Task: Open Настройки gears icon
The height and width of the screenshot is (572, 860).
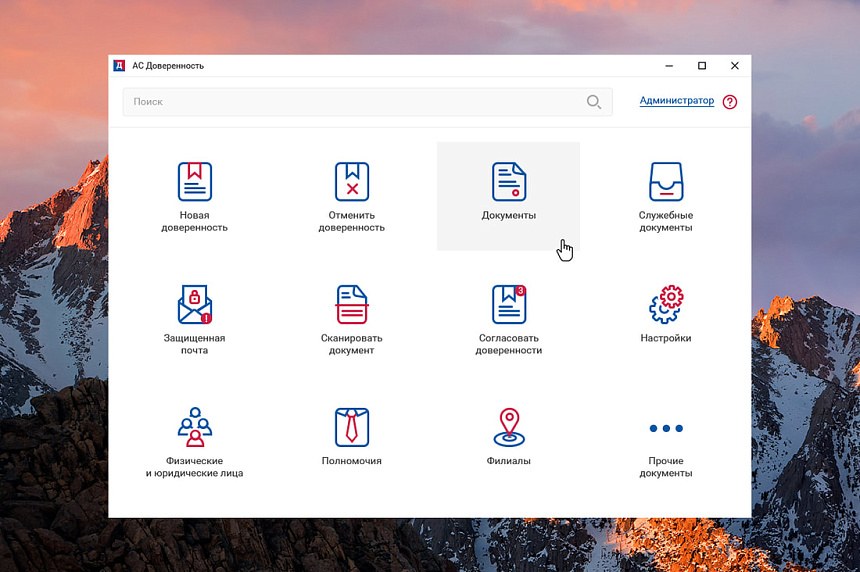Action: click(666, 304)
